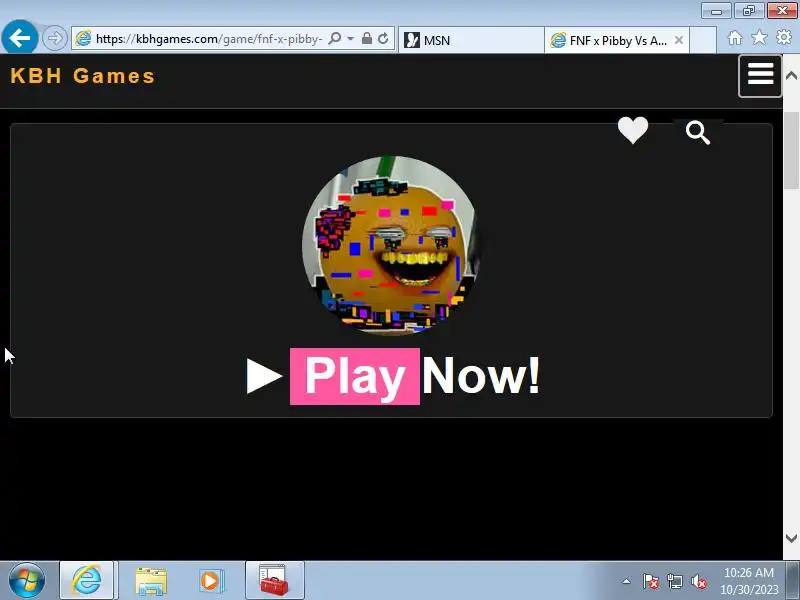
Task: Click the white play triangle icon
Action: tap(264, 376)
